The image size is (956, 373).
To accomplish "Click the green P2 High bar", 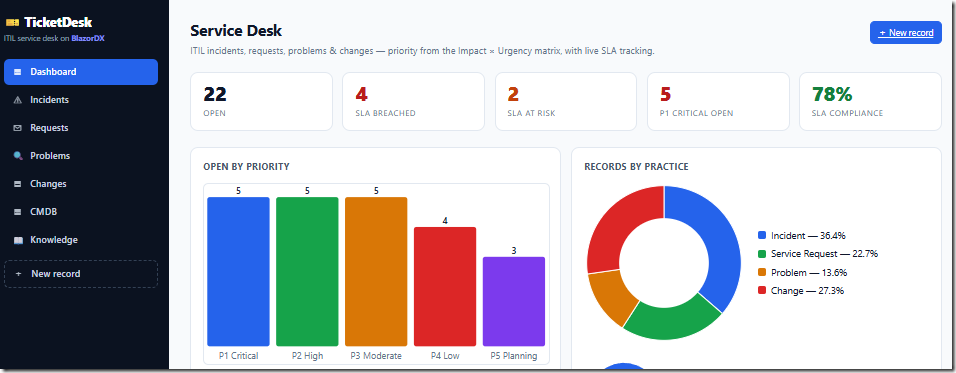I will [307, 272].
